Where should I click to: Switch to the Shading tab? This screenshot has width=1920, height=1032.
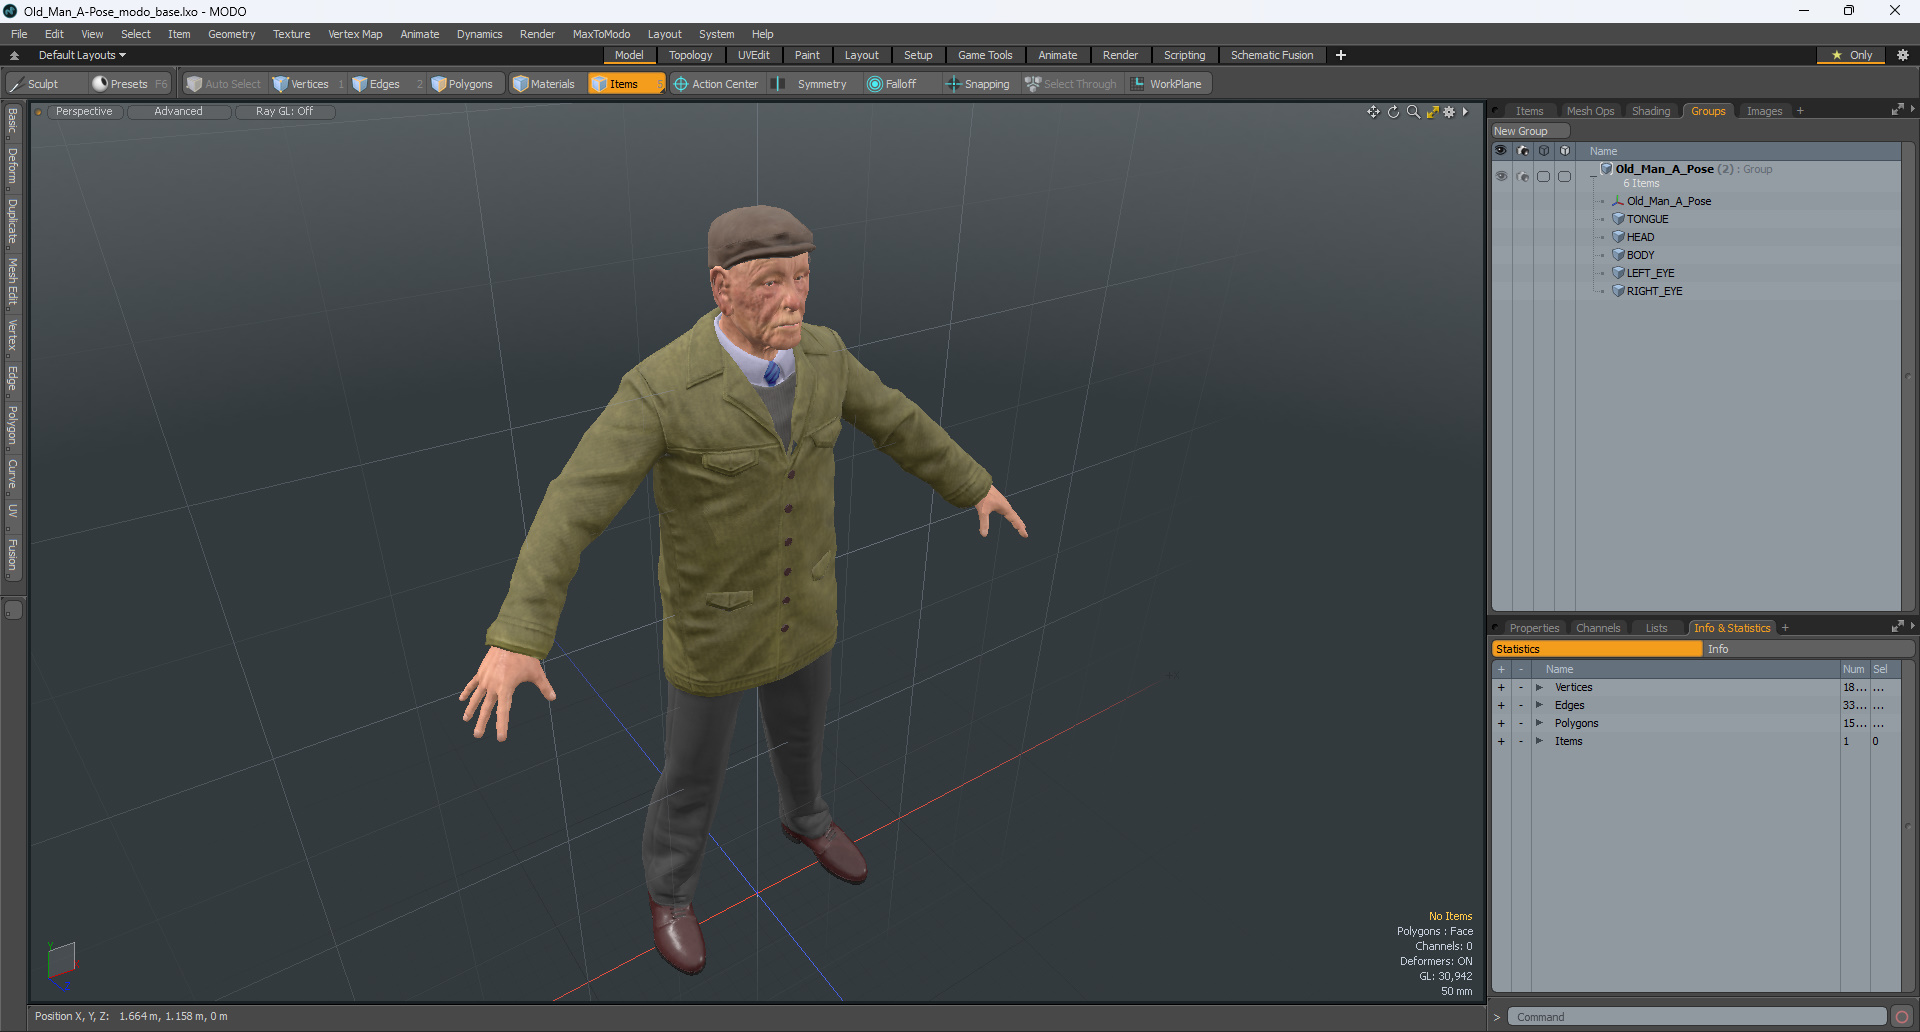coord(1651,111)
